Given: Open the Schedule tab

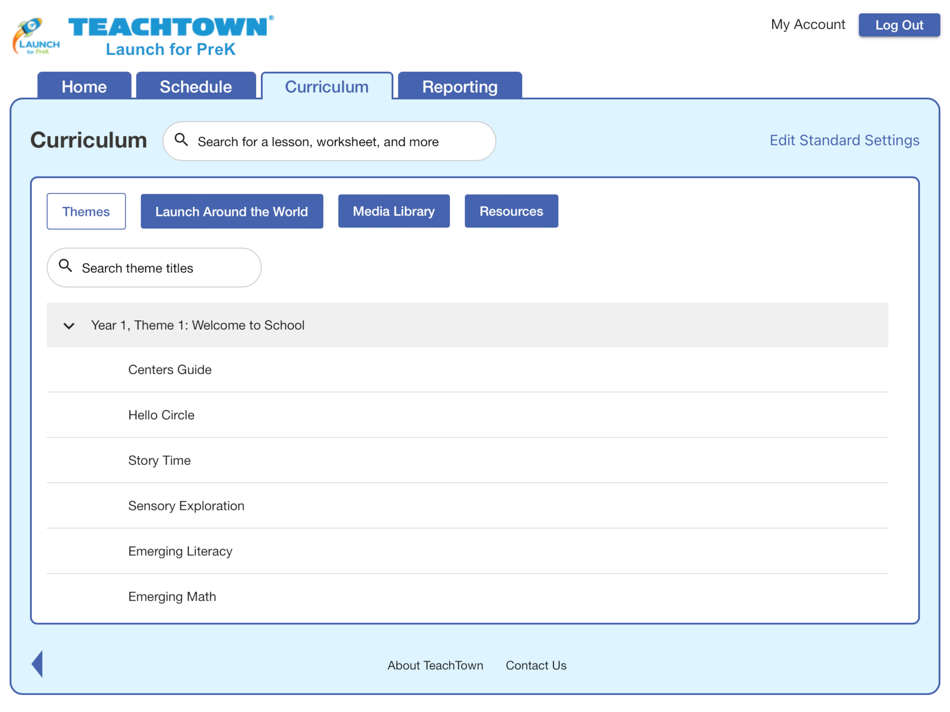Looking at the screenshot, I should (x=196, y=86).
